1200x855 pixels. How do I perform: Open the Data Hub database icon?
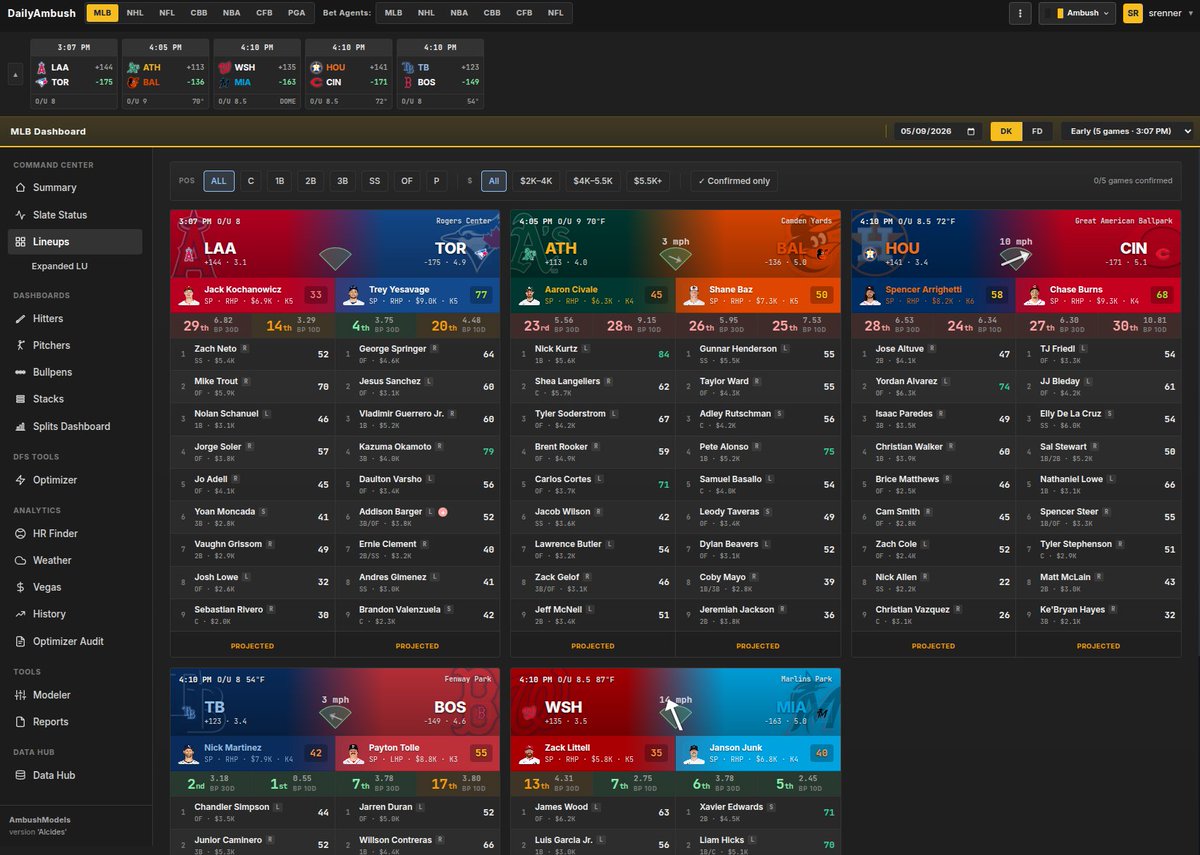(21, 776)
